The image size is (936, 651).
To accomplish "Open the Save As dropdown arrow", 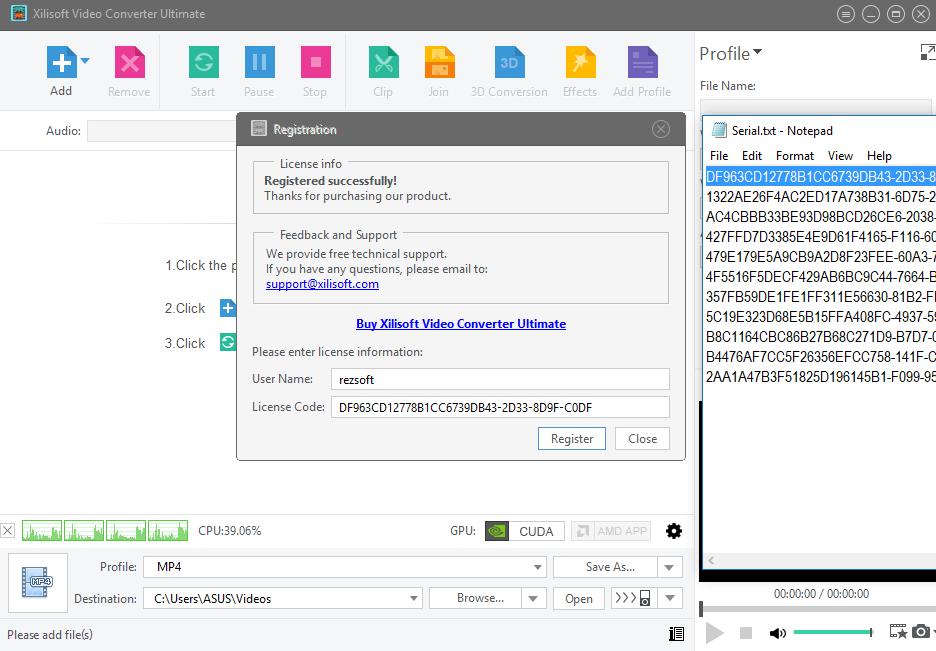I will 669,567.
